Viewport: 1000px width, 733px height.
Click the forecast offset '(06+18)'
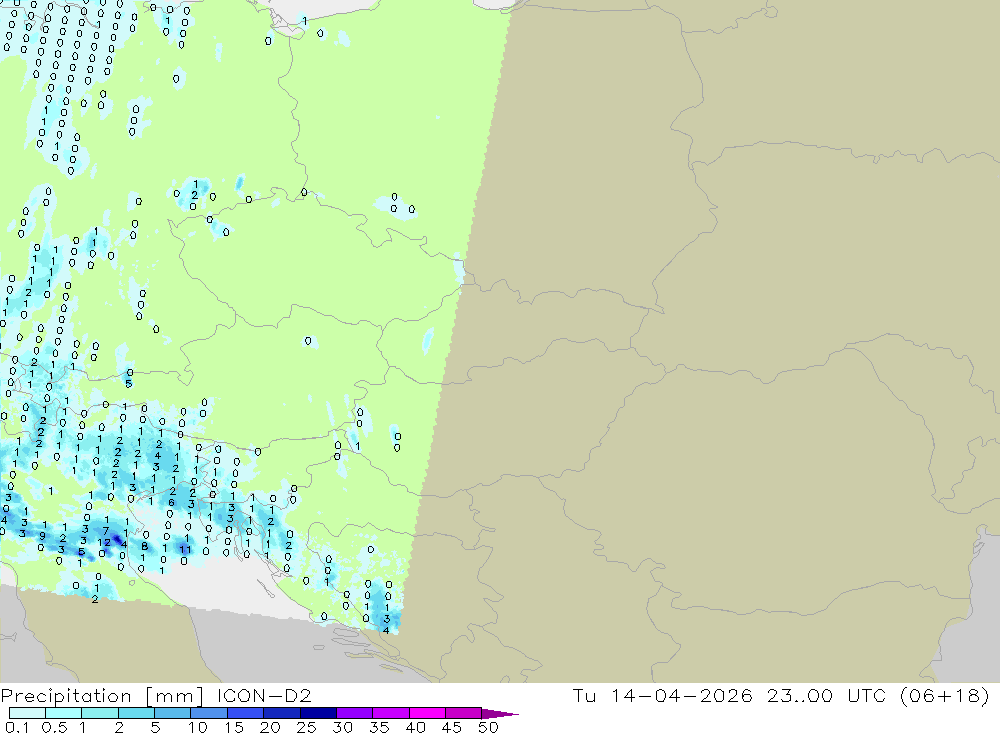tap(945, 695)
